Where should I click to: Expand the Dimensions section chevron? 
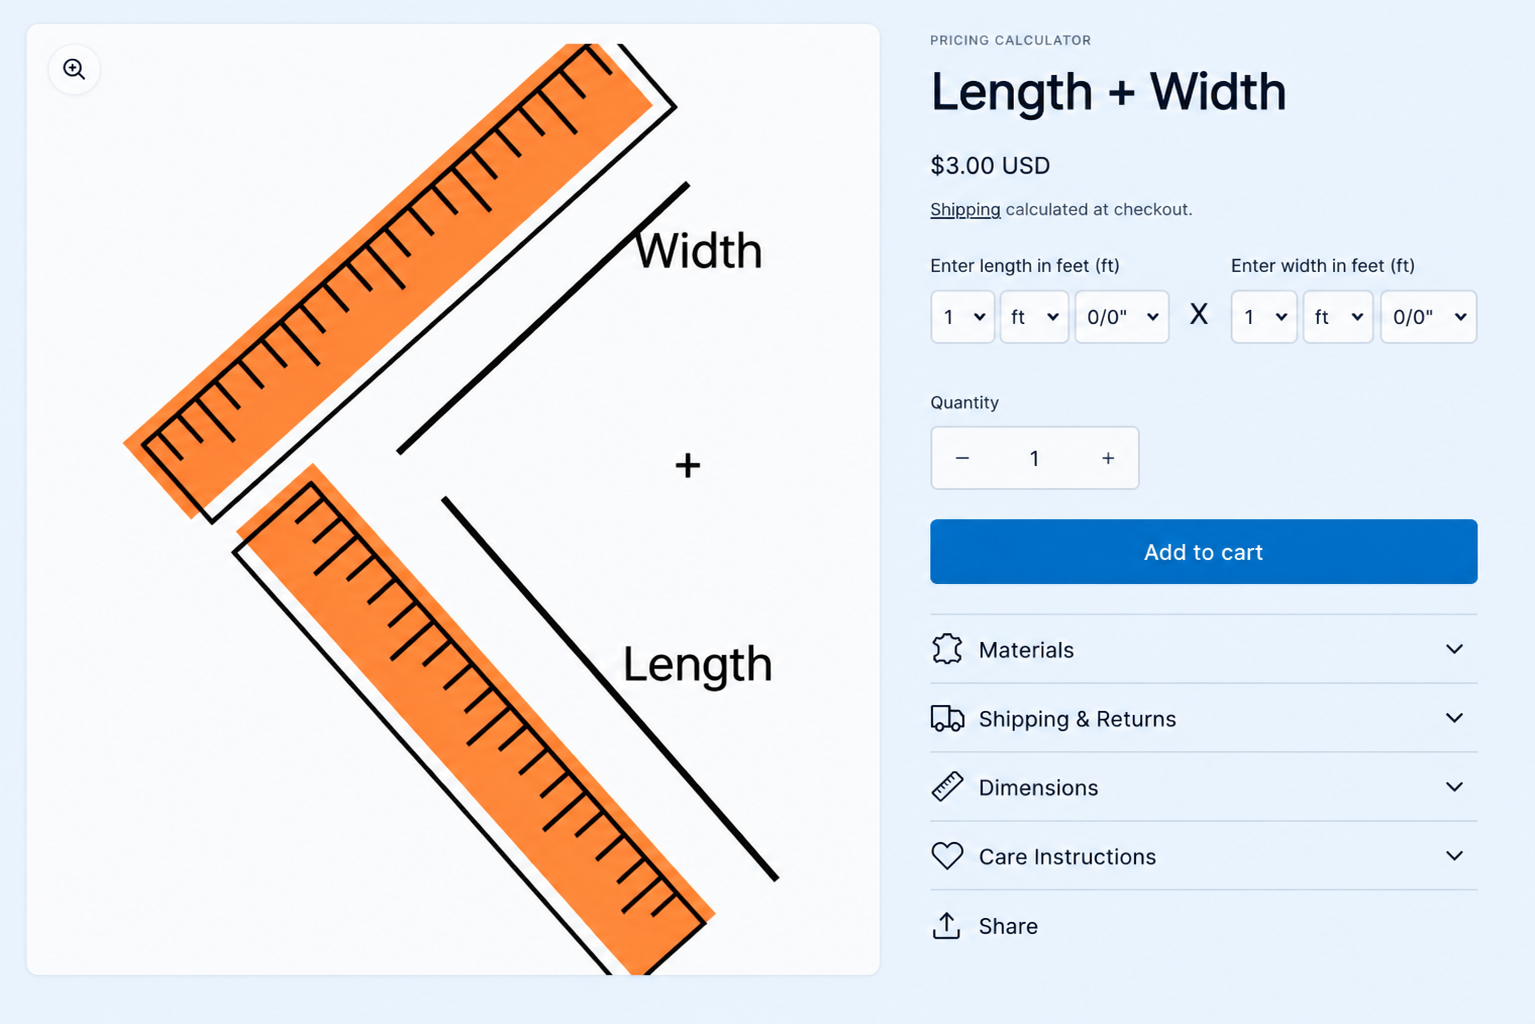pos(1454,787)
